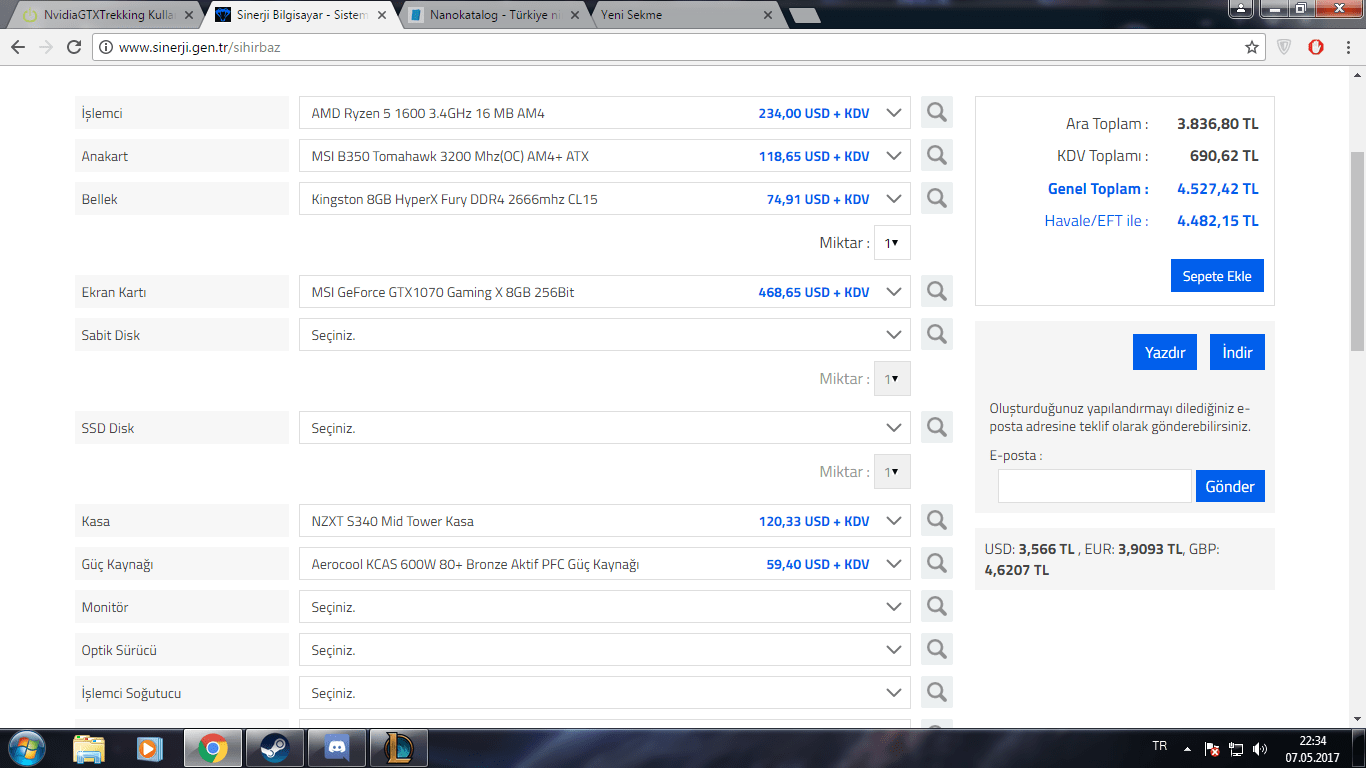This screenshot has height=768, width=1366.
Task: Bookmark this page with the star icon
Action: (x=1252, y=47)
